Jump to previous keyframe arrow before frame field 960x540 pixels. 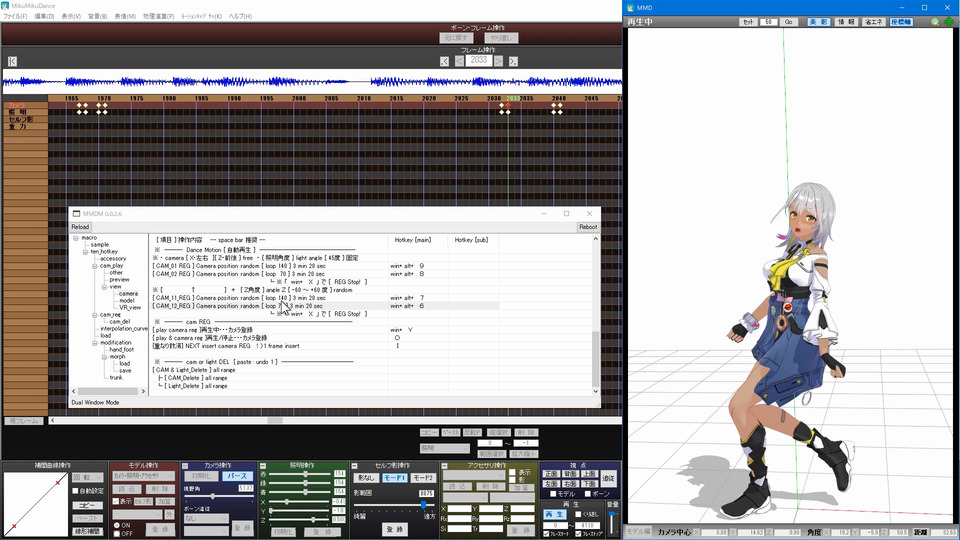[444, 61]
